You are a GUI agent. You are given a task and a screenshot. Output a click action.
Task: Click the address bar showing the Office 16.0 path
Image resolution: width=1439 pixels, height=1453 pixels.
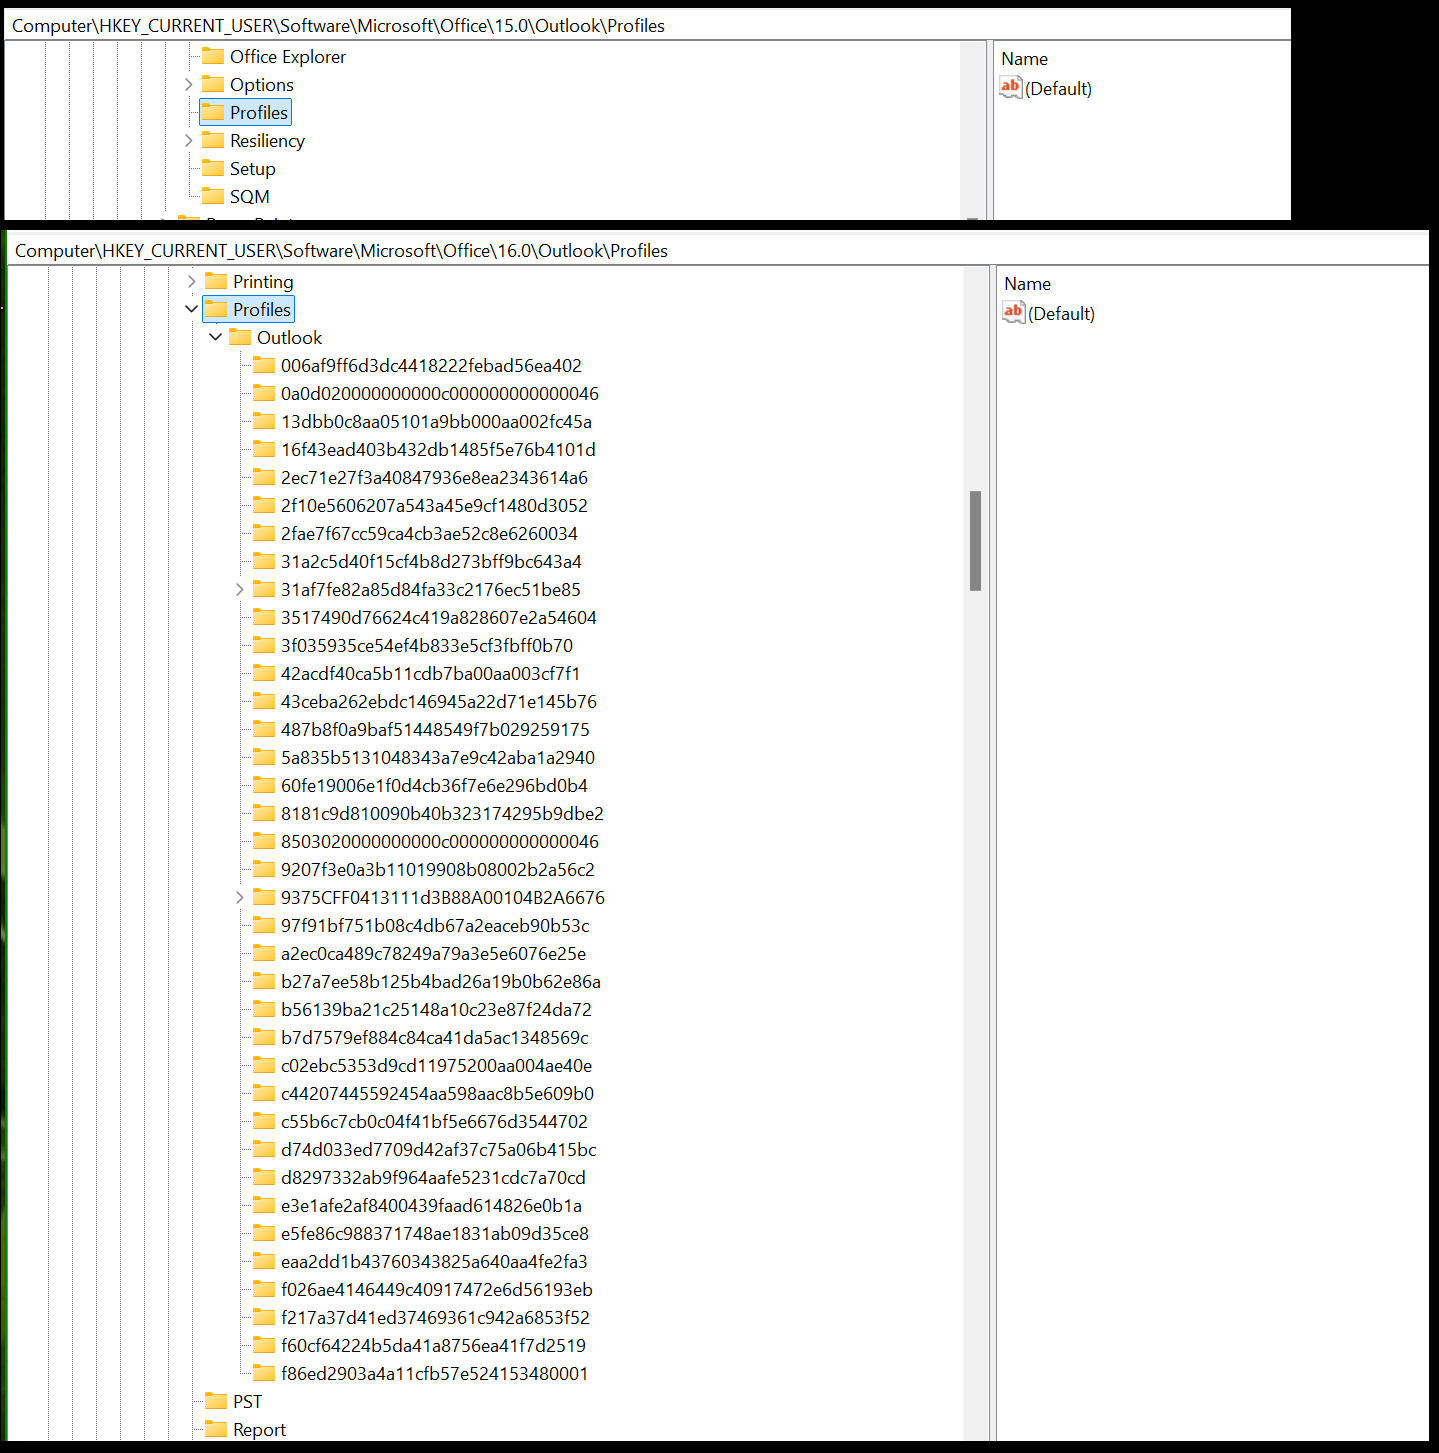click(x=400, y=250)
